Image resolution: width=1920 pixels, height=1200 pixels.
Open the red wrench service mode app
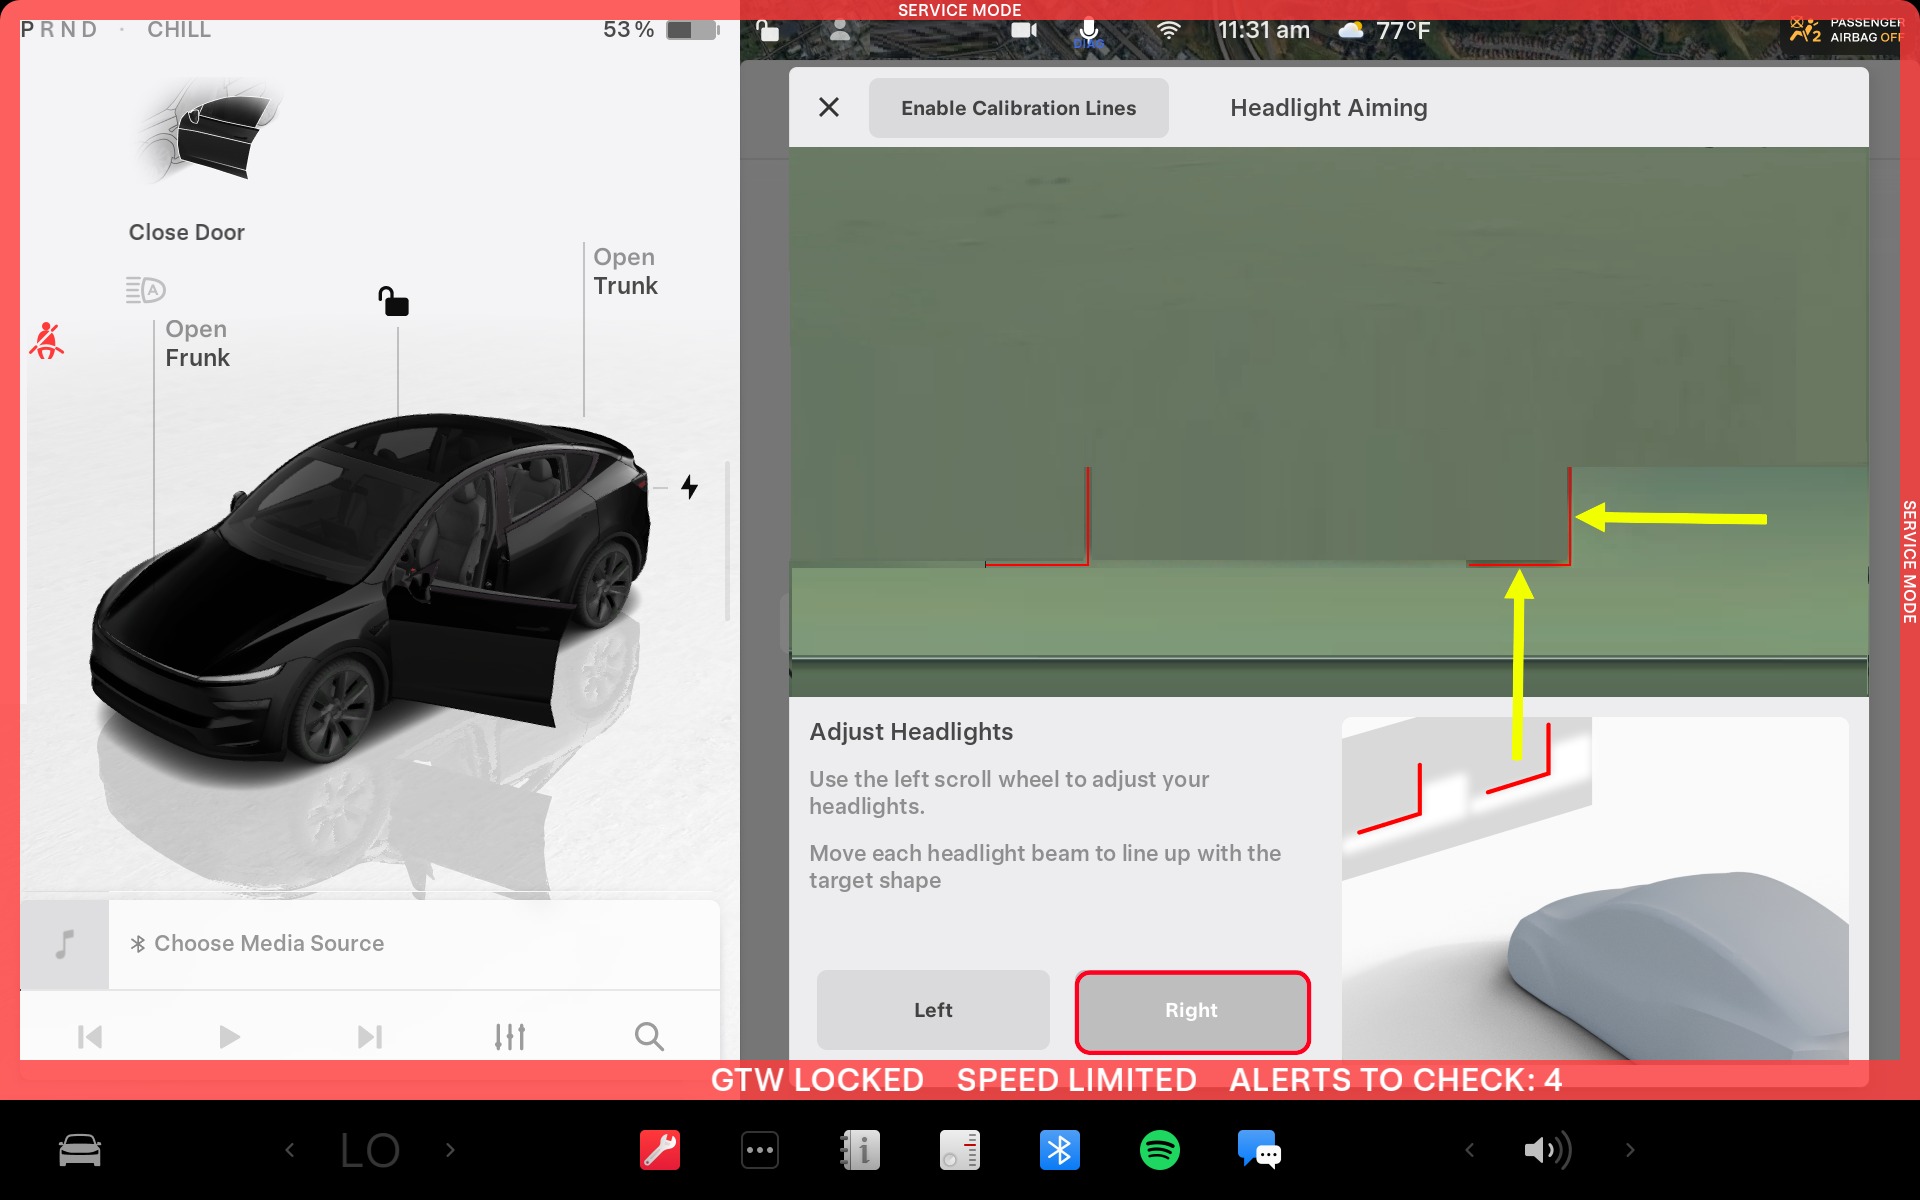[x=660, y=1150]
